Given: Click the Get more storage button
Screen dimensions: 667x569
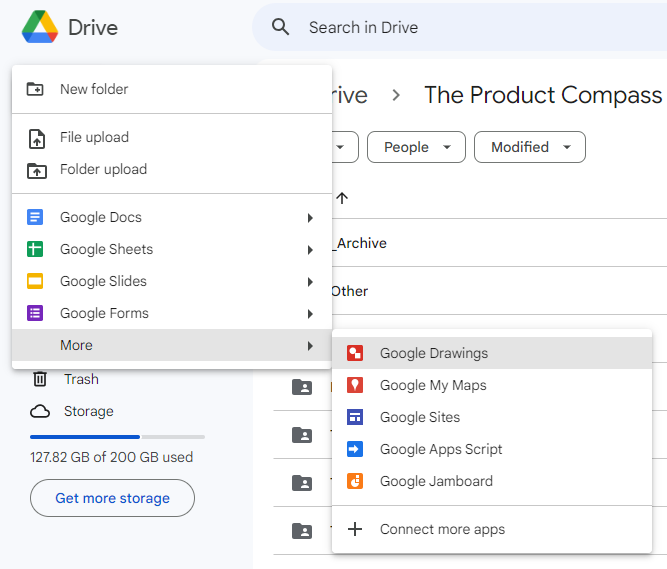Looking at the screenshot, I should click(112, 498).
